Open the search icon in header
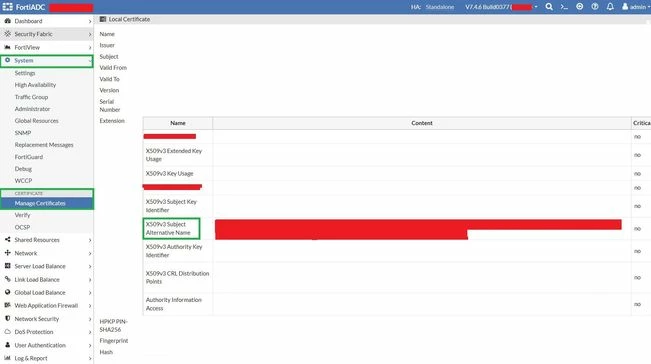Screen dimensions: 651x364 click(549, 7)
